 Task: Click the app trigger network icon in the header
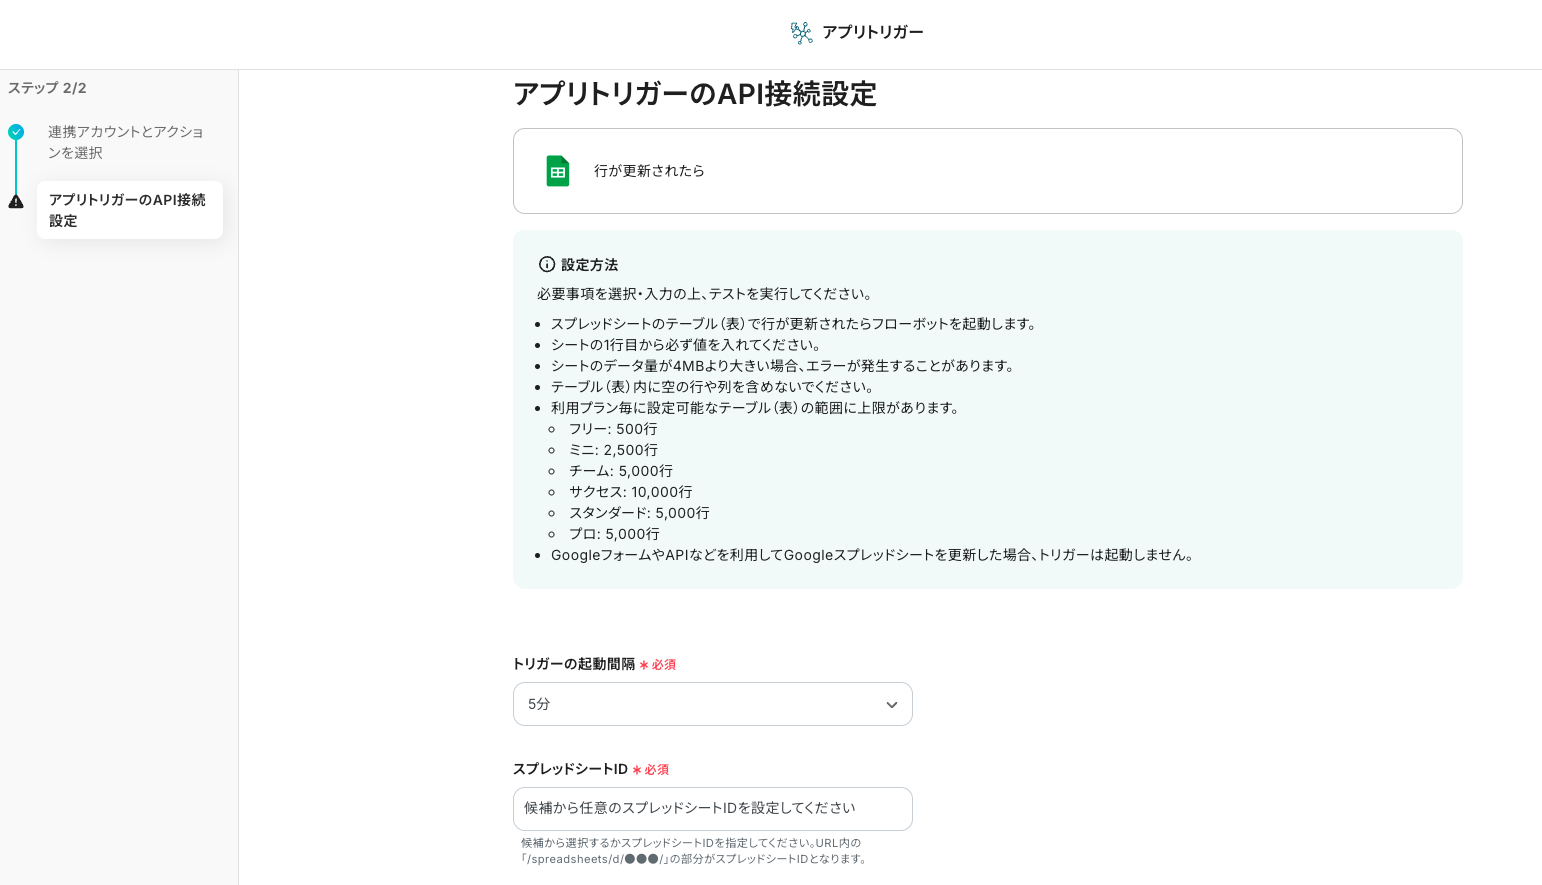pyautogui.click(x=801, y=33)
